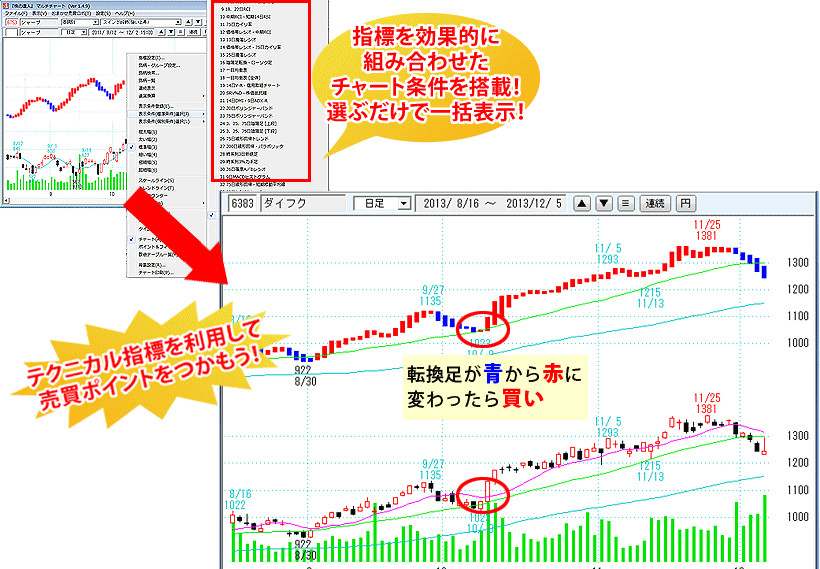Viewport: 820px width, 569px height.
Task: Click the ダイフク stock name field
Action: (x=303, y=203)
